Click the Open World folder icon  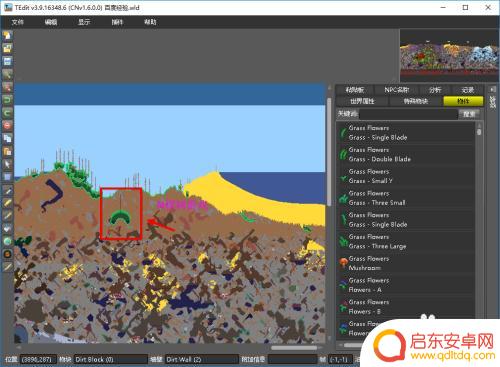(x=7, y=48)
